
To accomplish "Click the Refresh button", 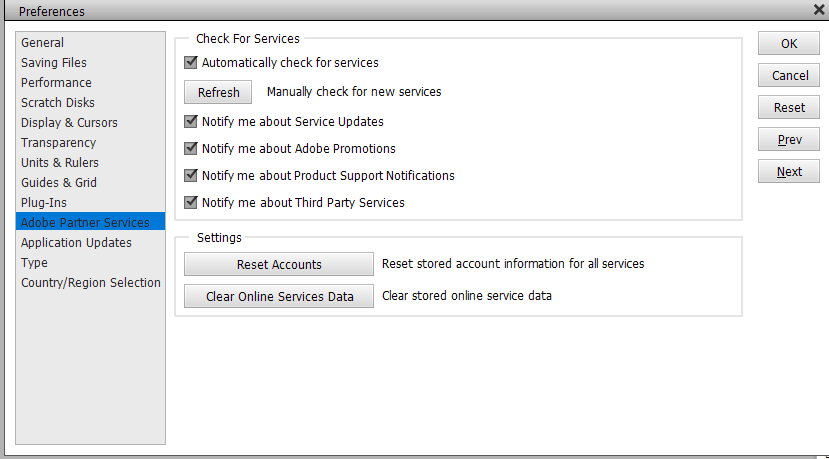I will click(x=218, y=92).
